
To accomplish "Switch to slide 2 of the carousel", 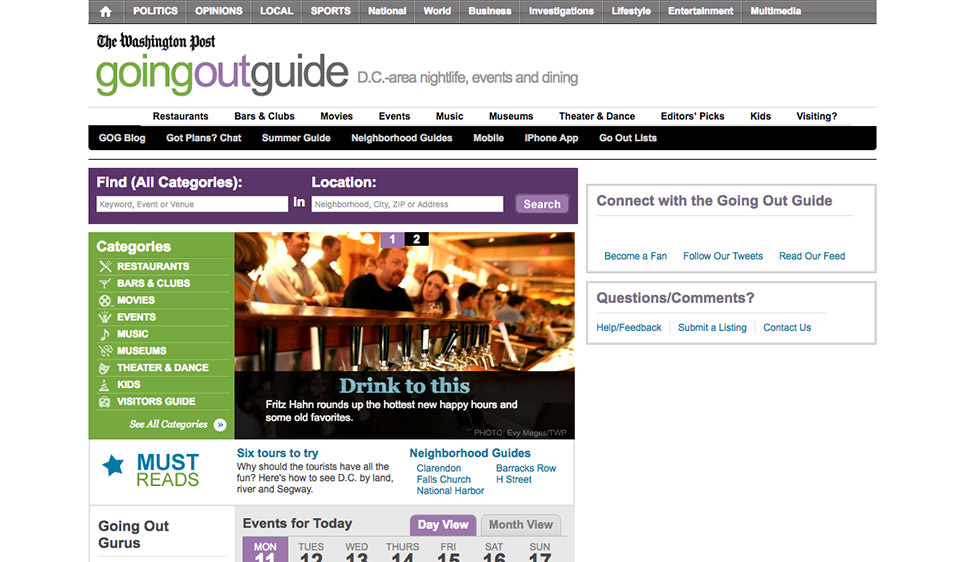I will click(x=416, y=239).
